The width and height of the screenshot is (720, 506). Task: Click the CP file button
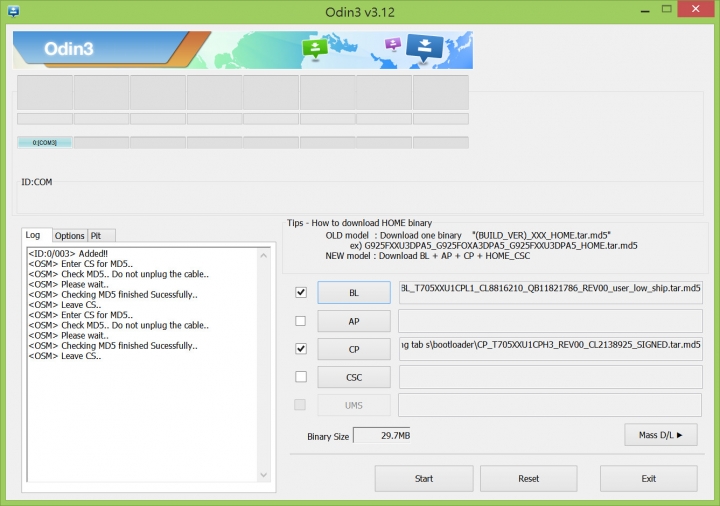point(354,349)
